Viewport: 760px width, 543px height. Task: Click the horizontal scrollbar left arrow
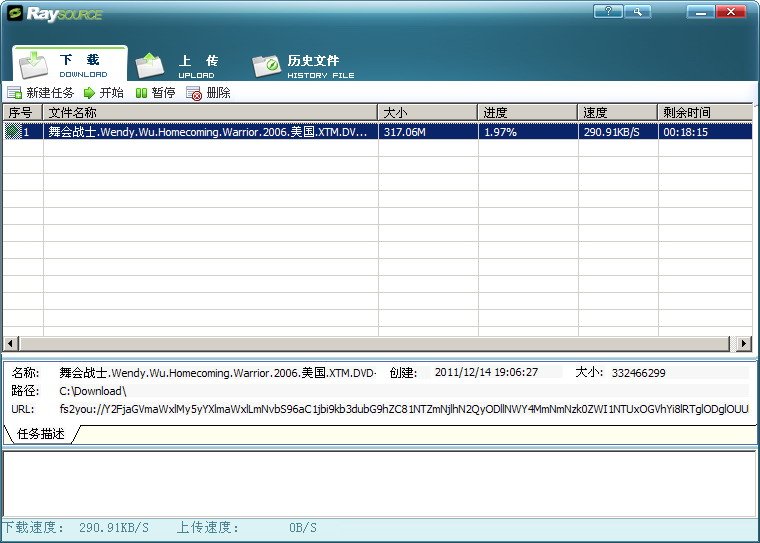pyautogui.click(x=10, y=344)
